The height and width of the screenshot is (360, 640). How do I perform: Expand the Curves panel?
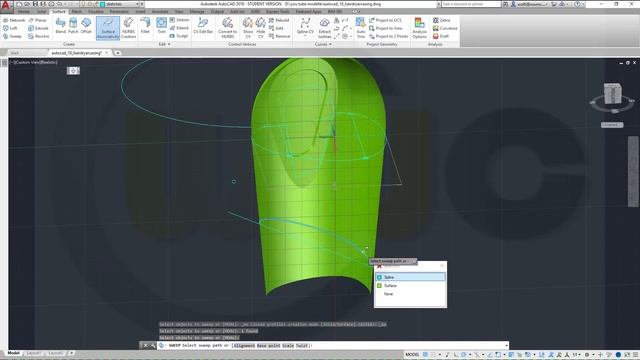click(x=323, y=44)
